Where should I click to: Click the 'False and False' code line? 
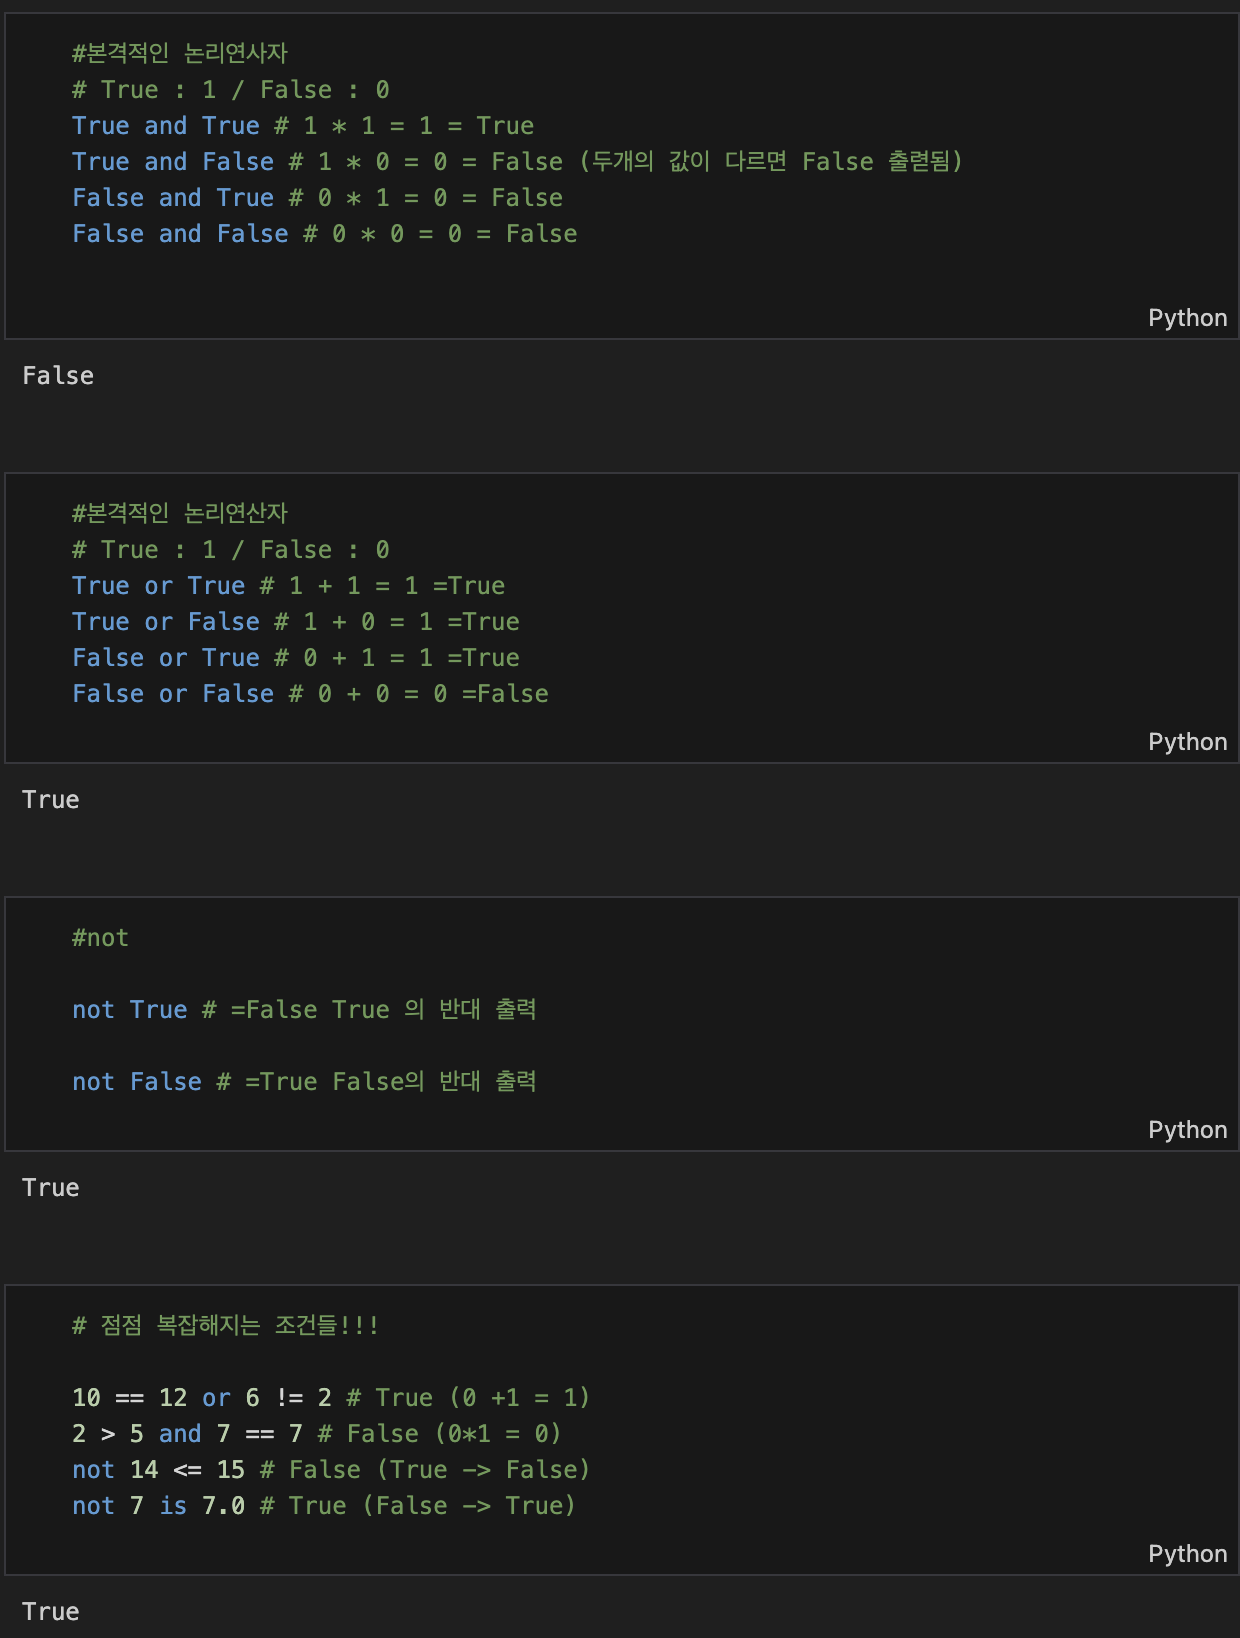[x=325, y=234]
